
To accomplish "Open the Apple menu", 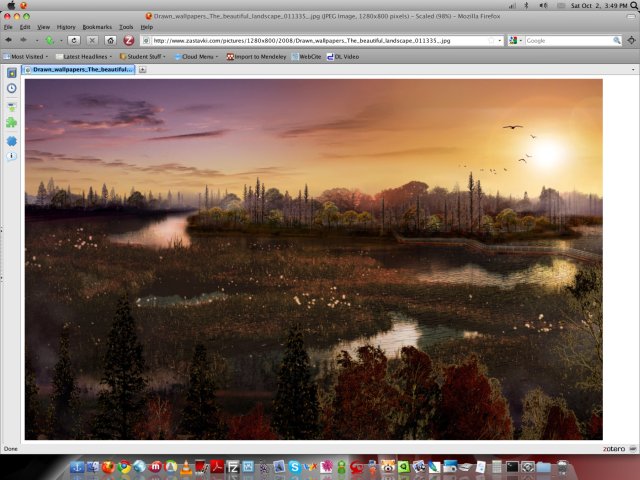I will pos(11,5).
